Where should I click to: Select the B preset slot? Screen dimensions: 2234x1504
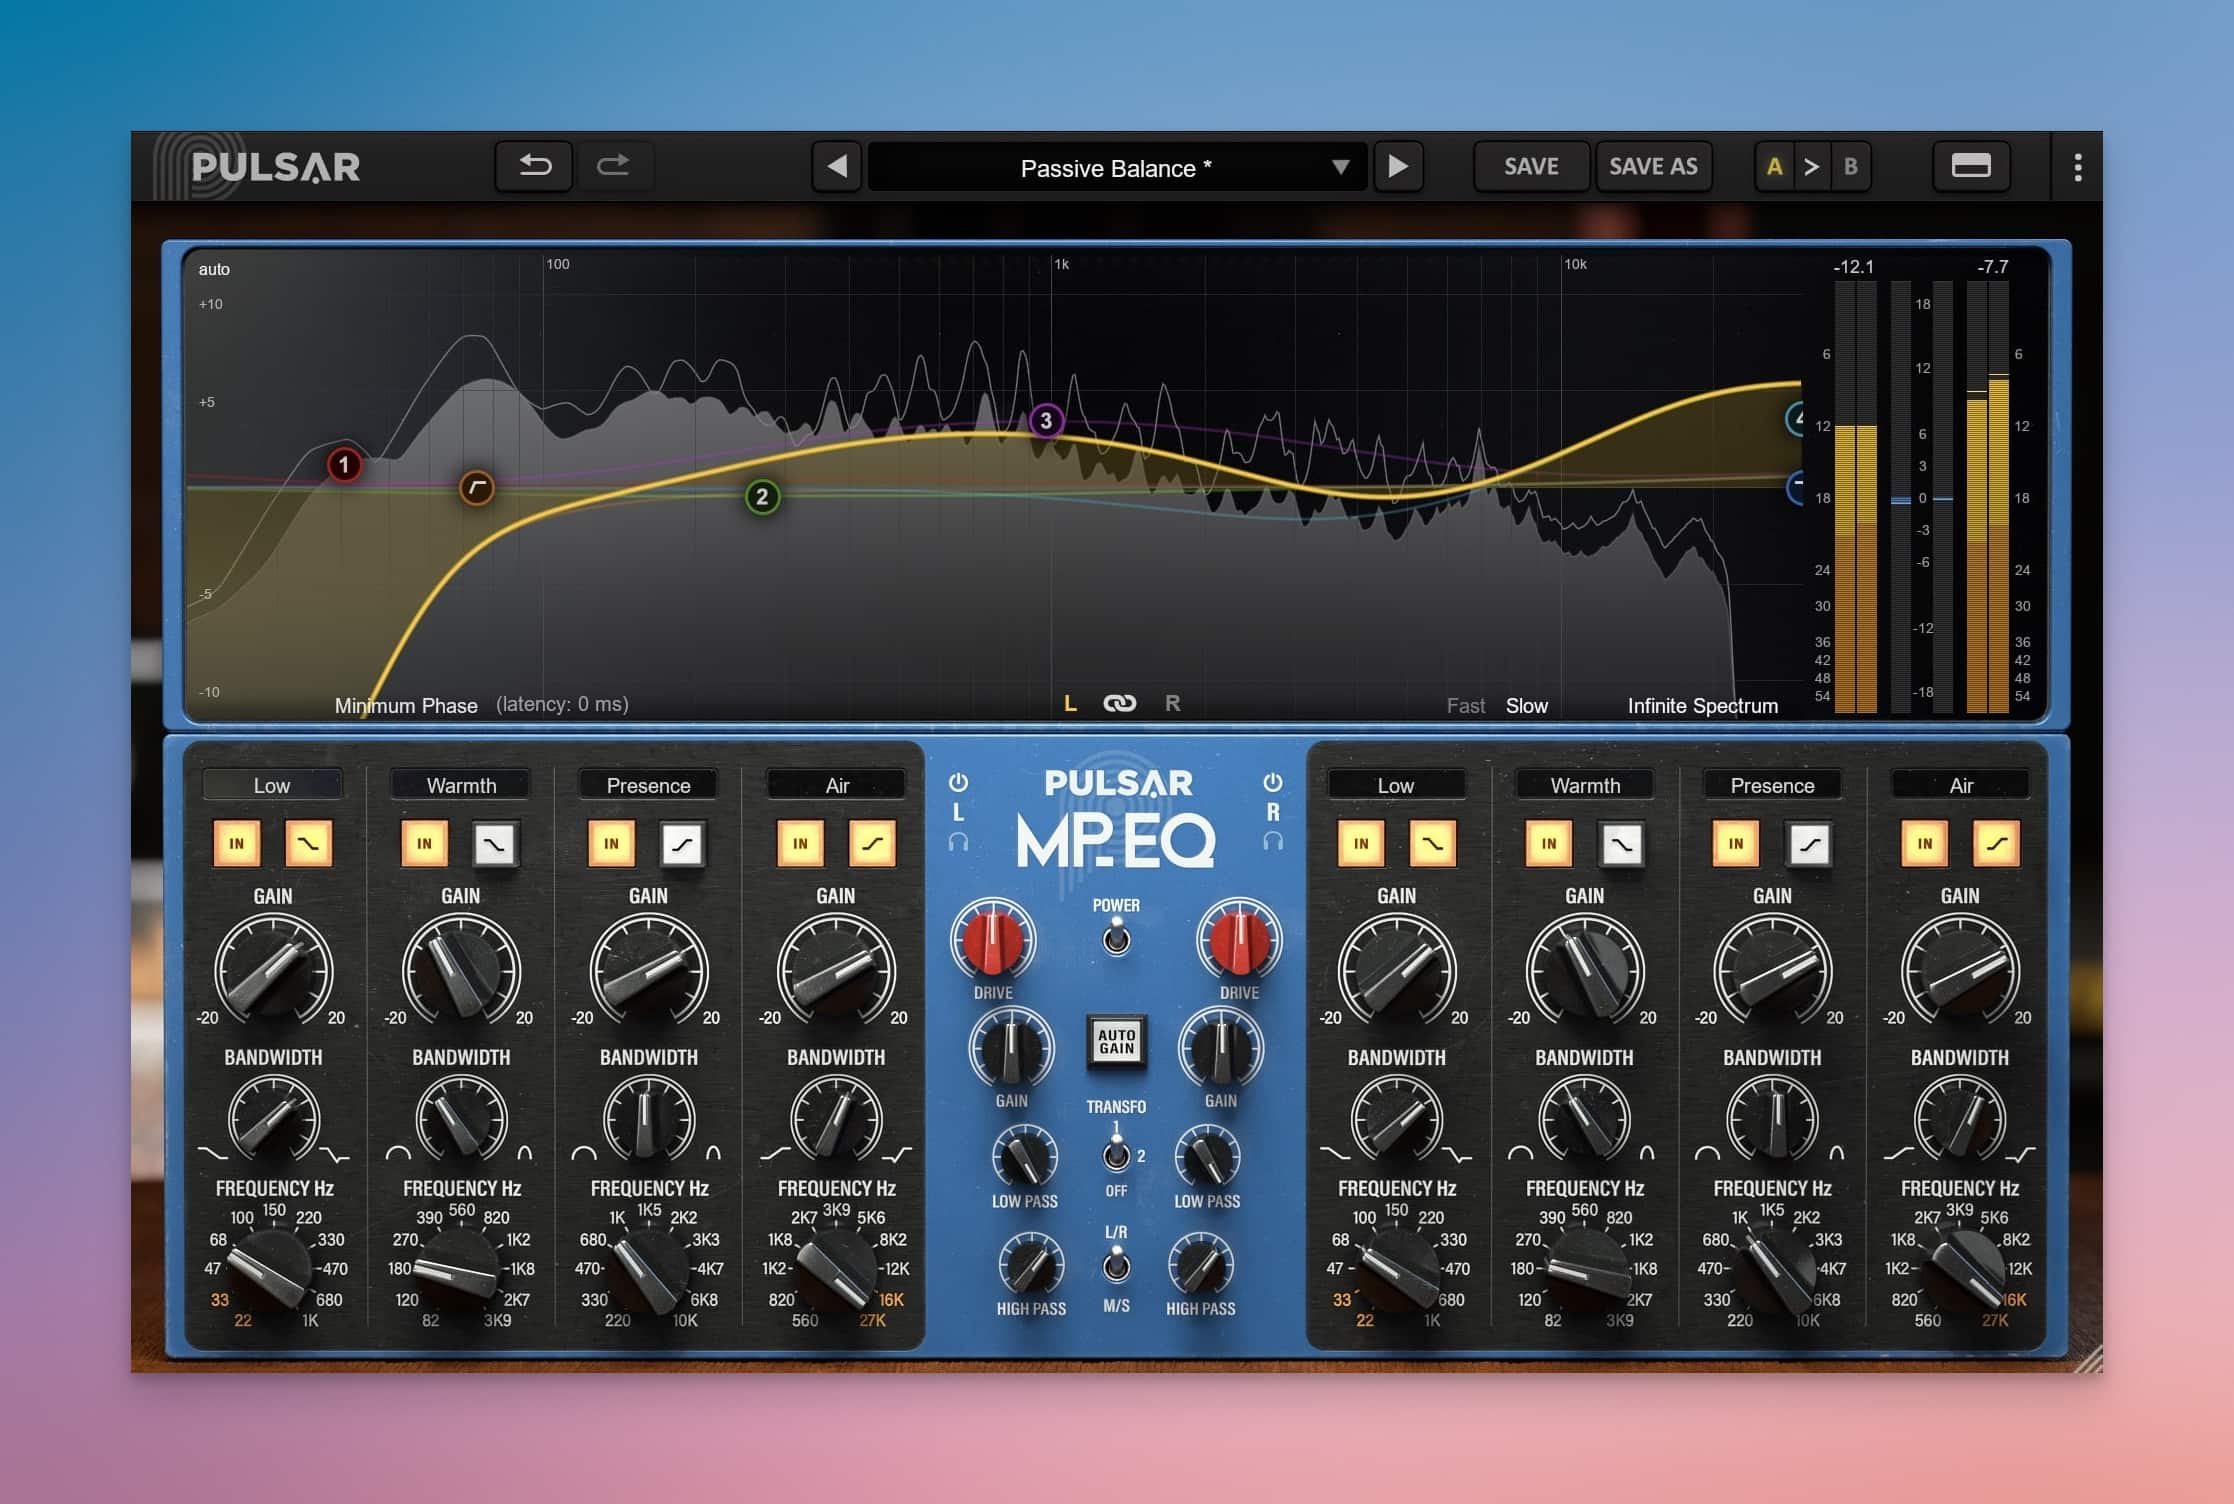[x=1850, y=166]
